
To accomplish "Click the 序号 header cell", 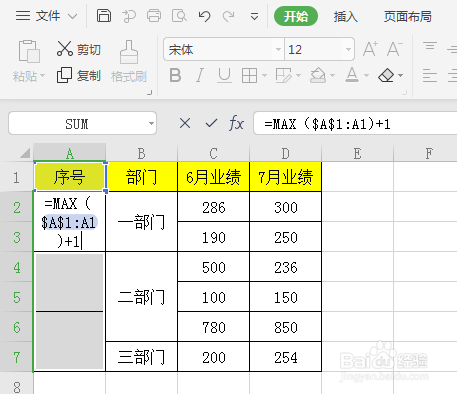I will (x=70, y=177).
